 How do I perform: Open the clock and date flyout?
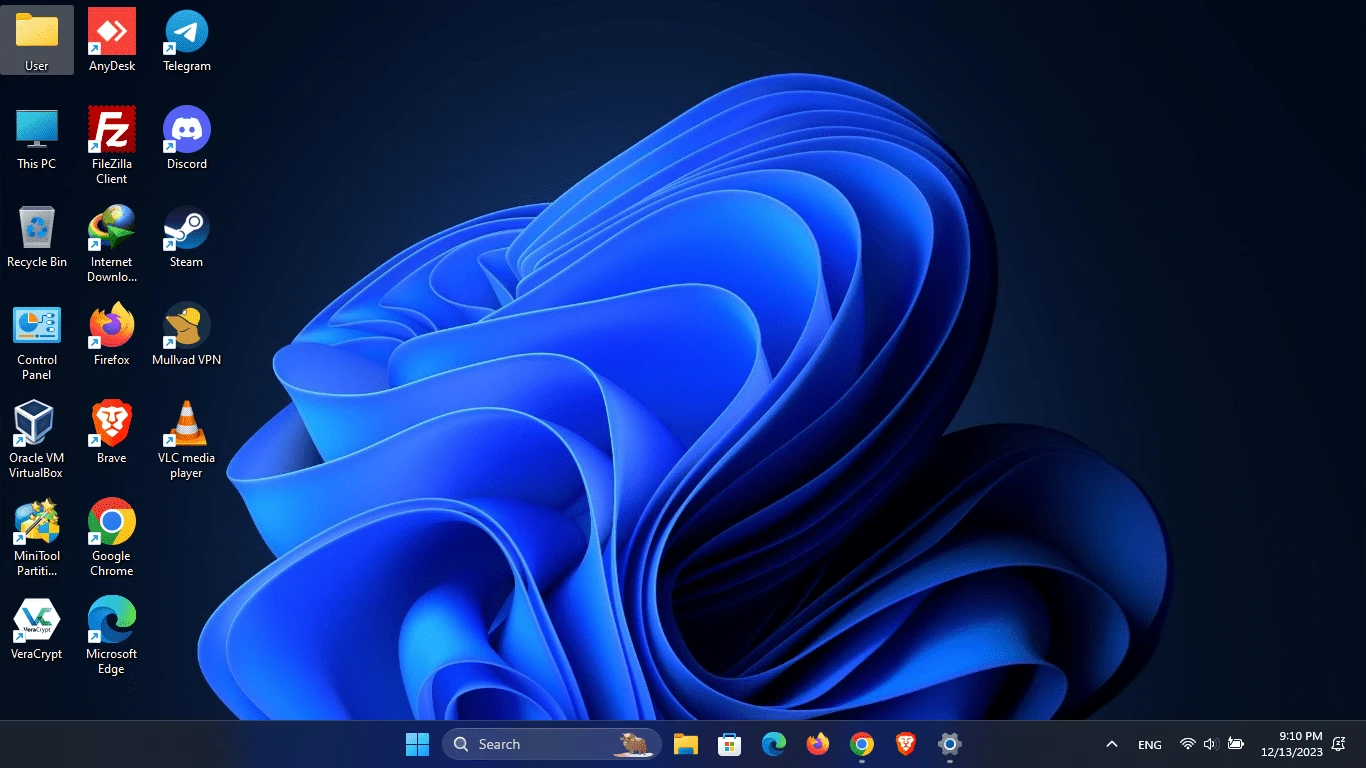coord(1290,744)
